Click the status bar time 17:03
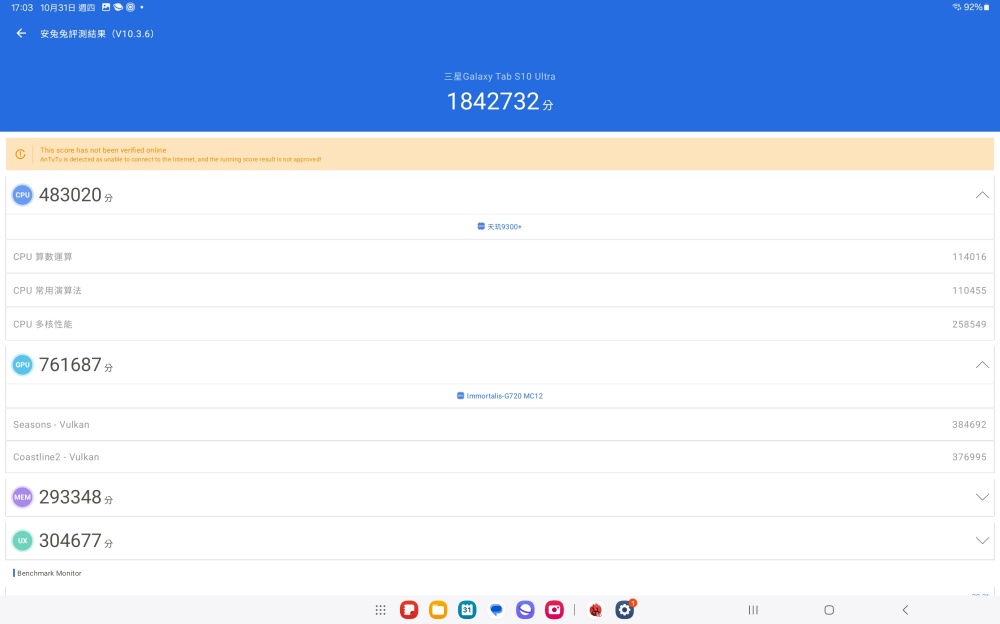Image resolution: width=1000 pixels, height=624 pixels. 22,8
